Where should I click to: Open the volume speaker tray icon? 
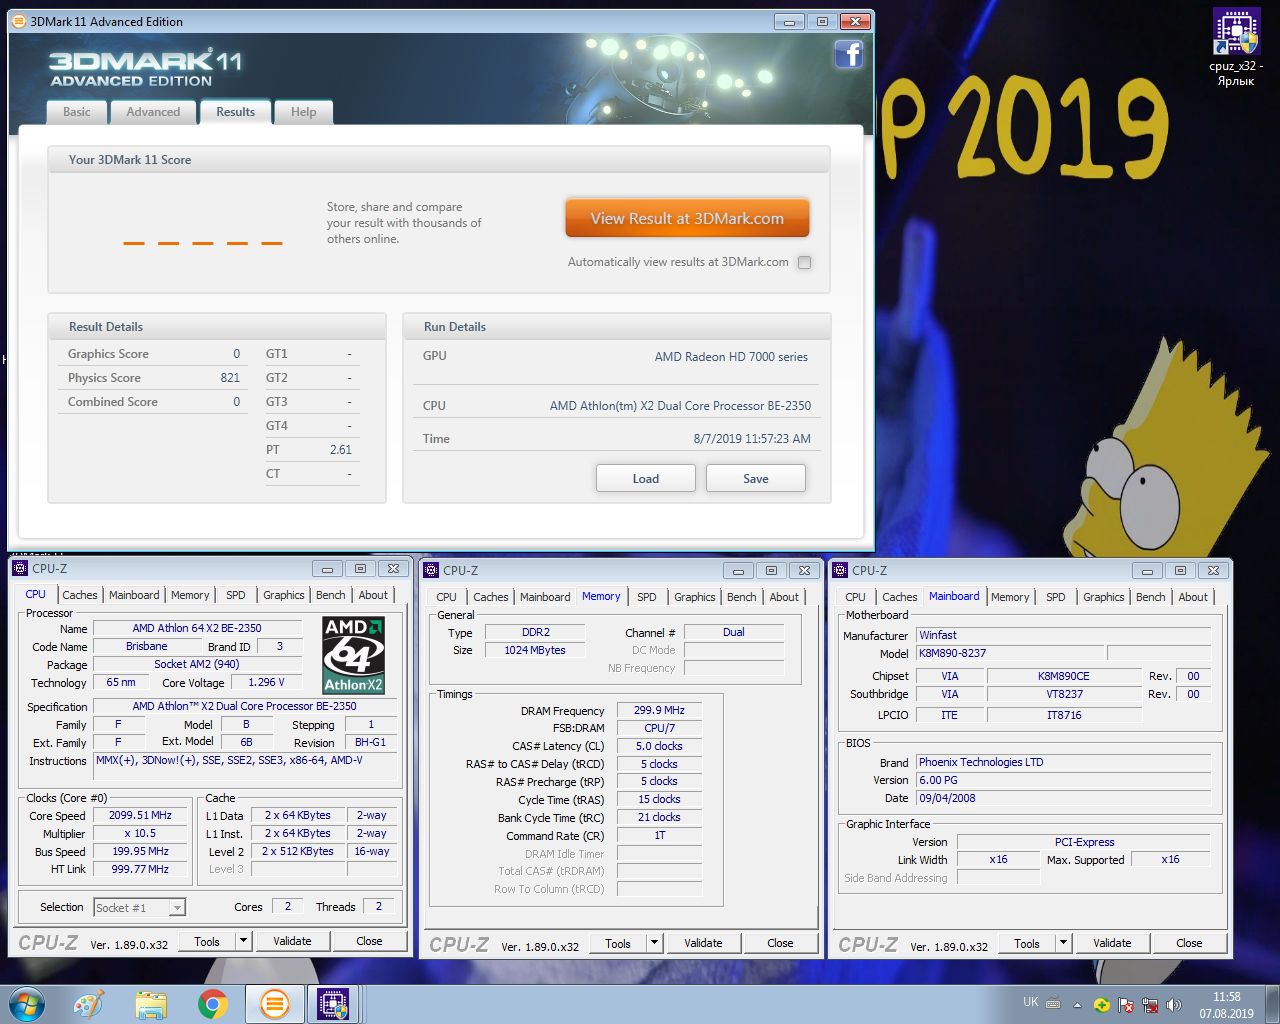[1174, 1005]
